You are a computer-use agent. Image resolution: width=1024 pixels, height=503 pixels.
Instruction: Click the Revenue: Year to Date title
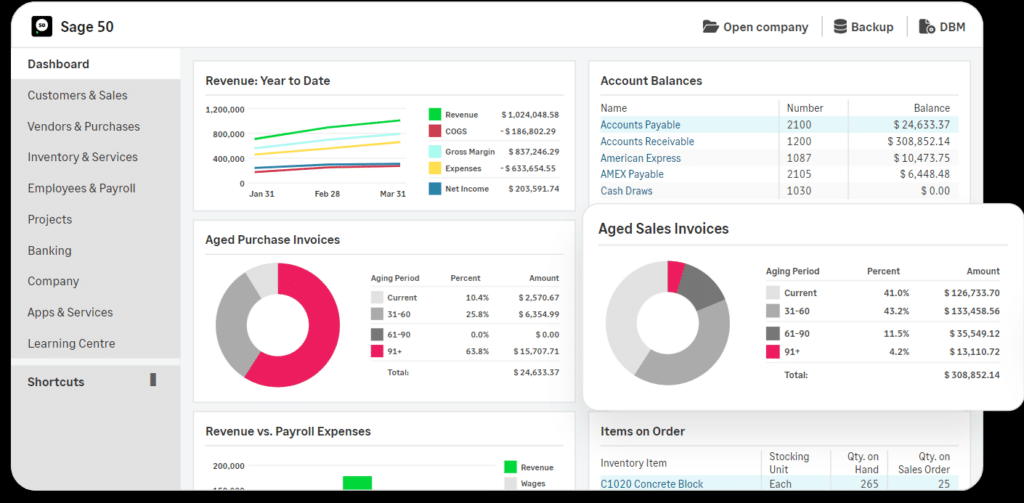[268, 81]
